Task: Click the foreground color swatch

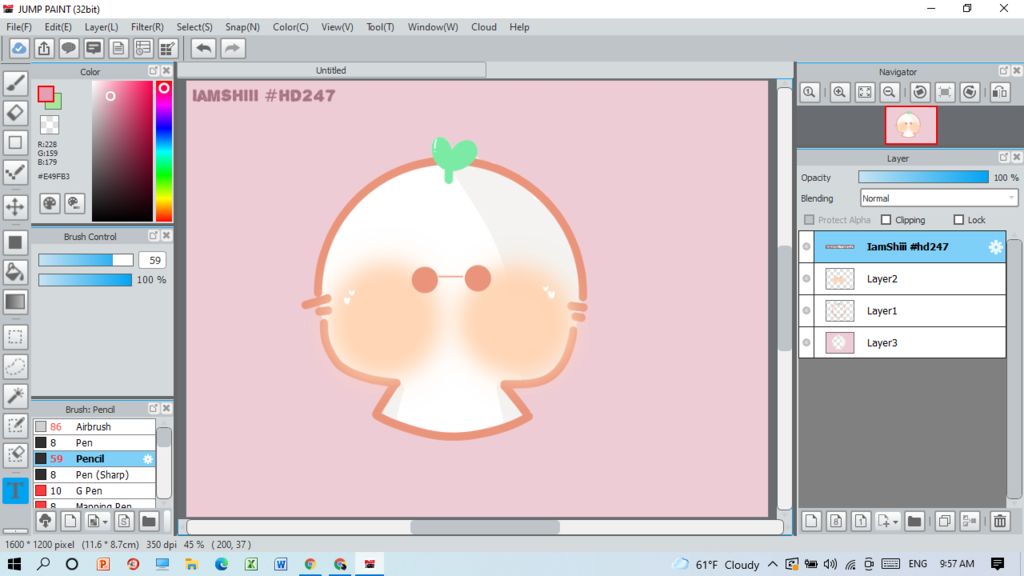Action: [46, 95]
